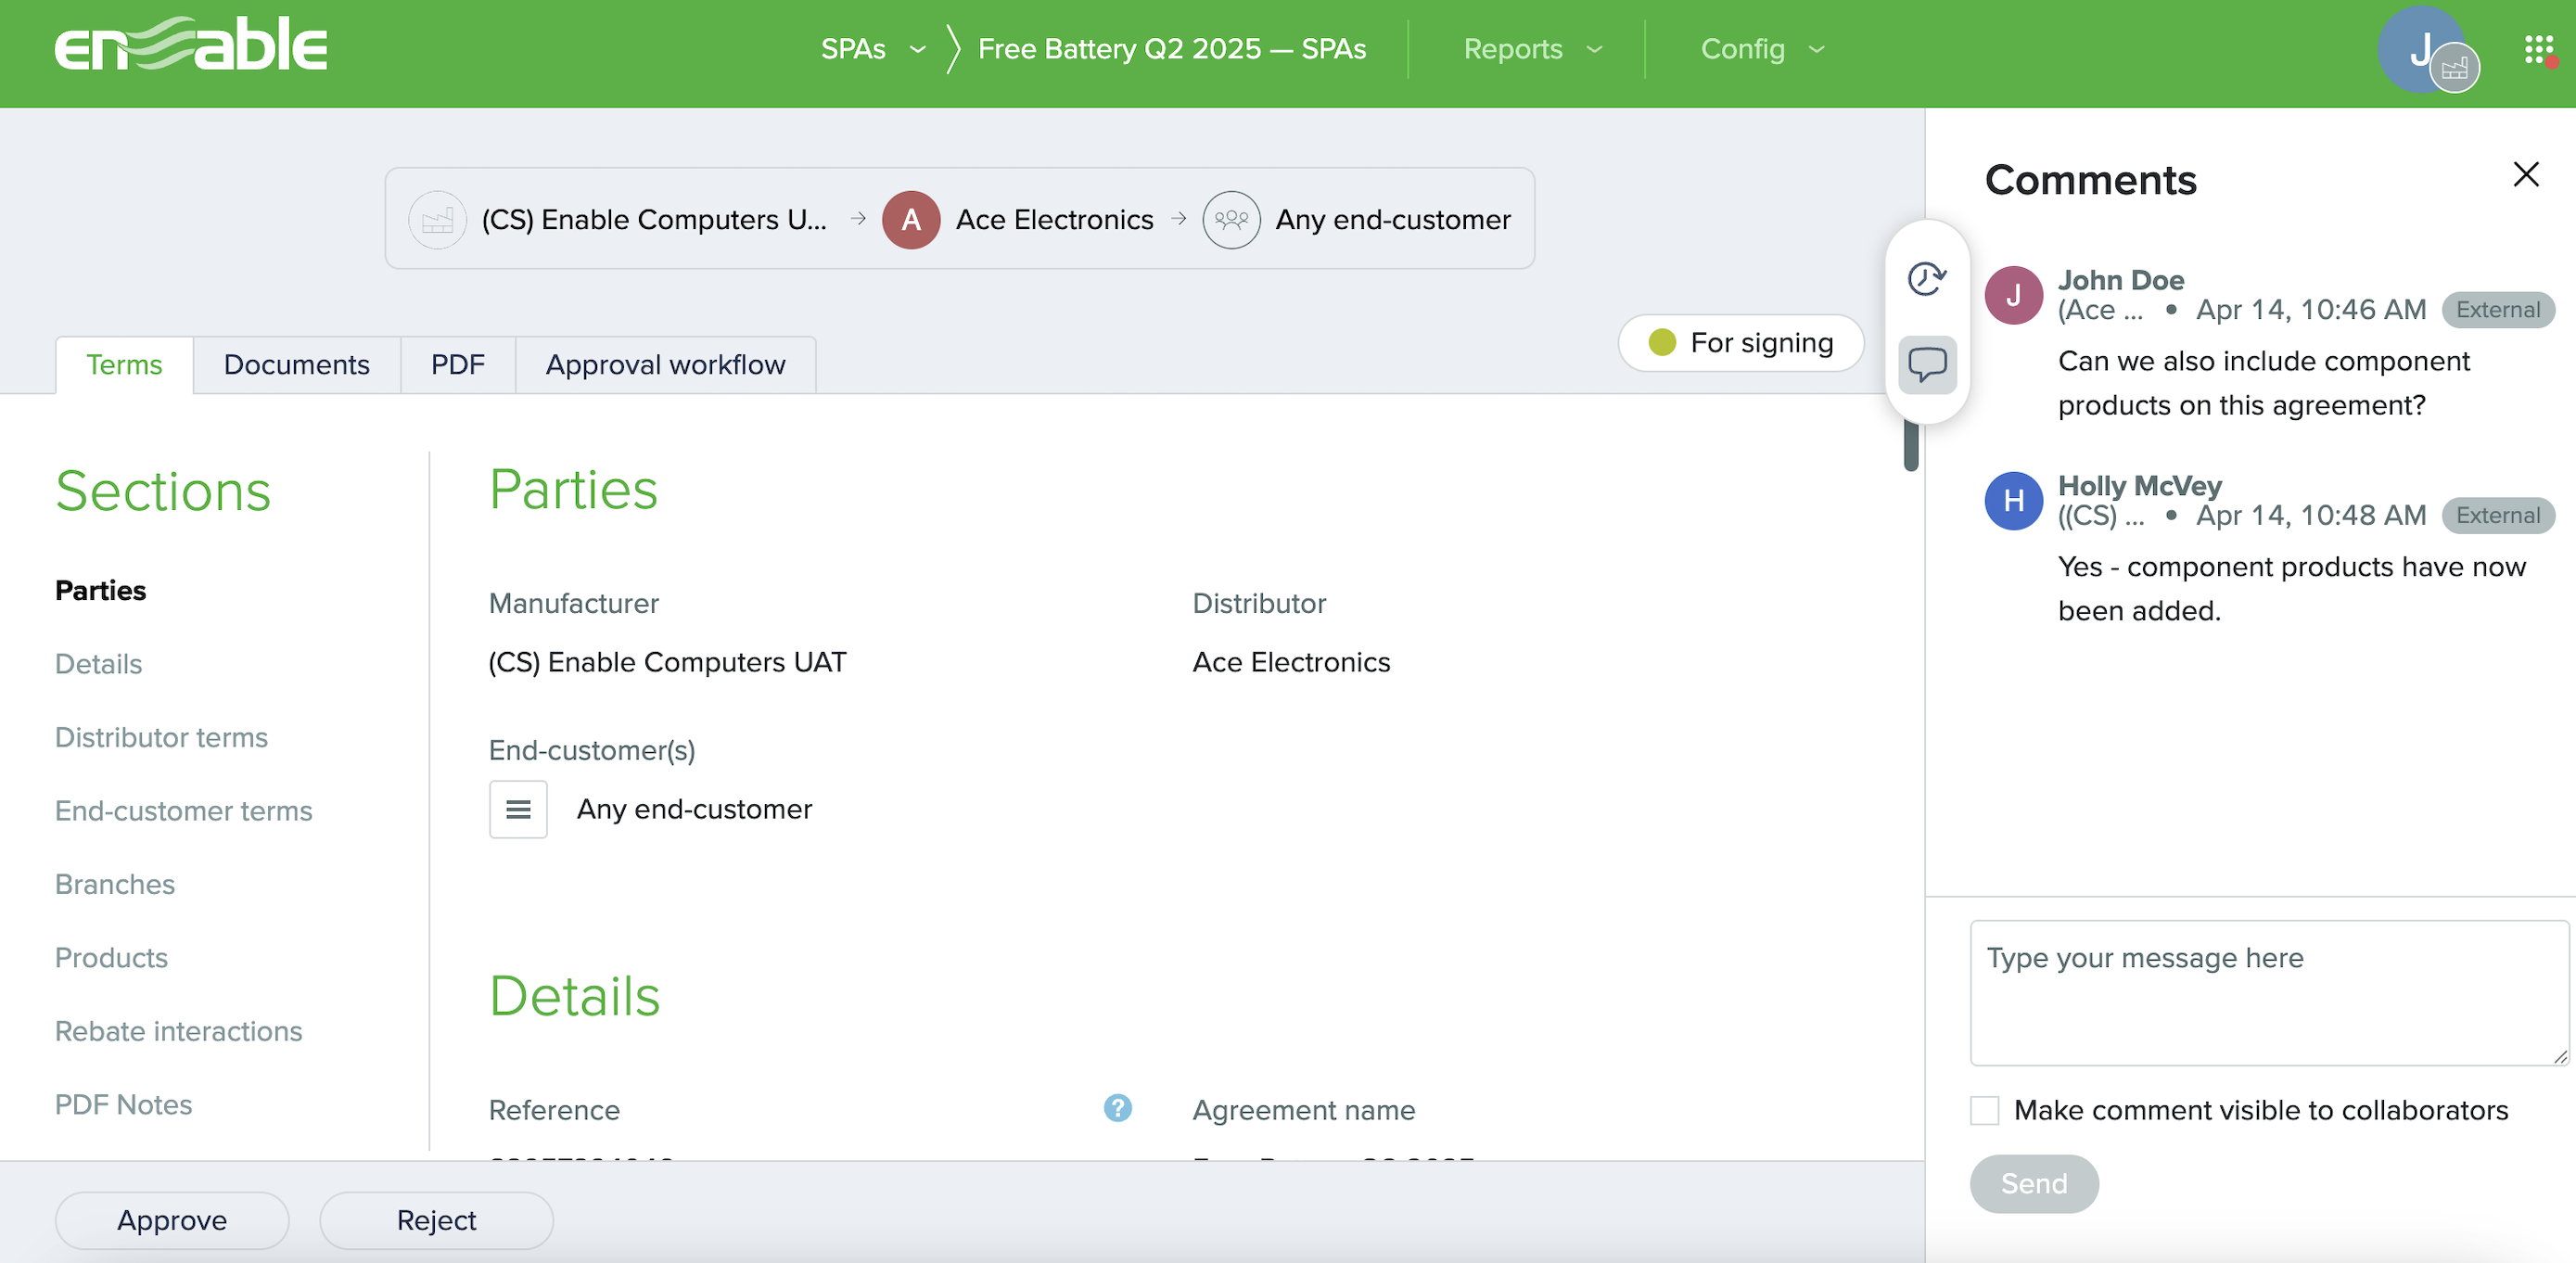Click the 'Holly McVey' commenter name
This screenshot has height=1263, width=2576.
[x=2139, y=486]
